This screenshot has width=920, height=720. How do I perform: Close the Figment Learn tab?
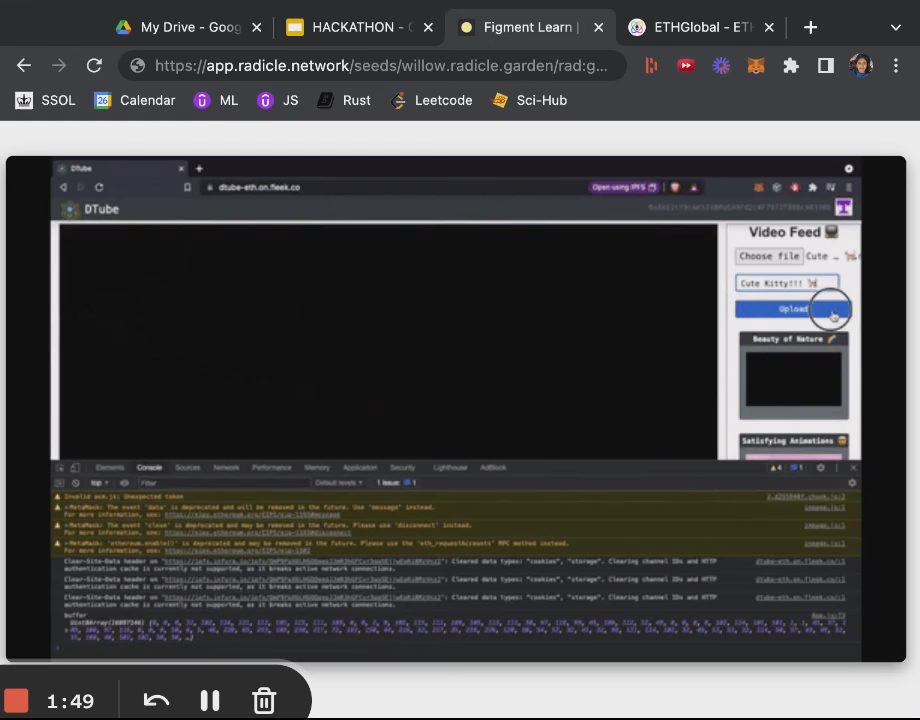click(x=598, y=28)
